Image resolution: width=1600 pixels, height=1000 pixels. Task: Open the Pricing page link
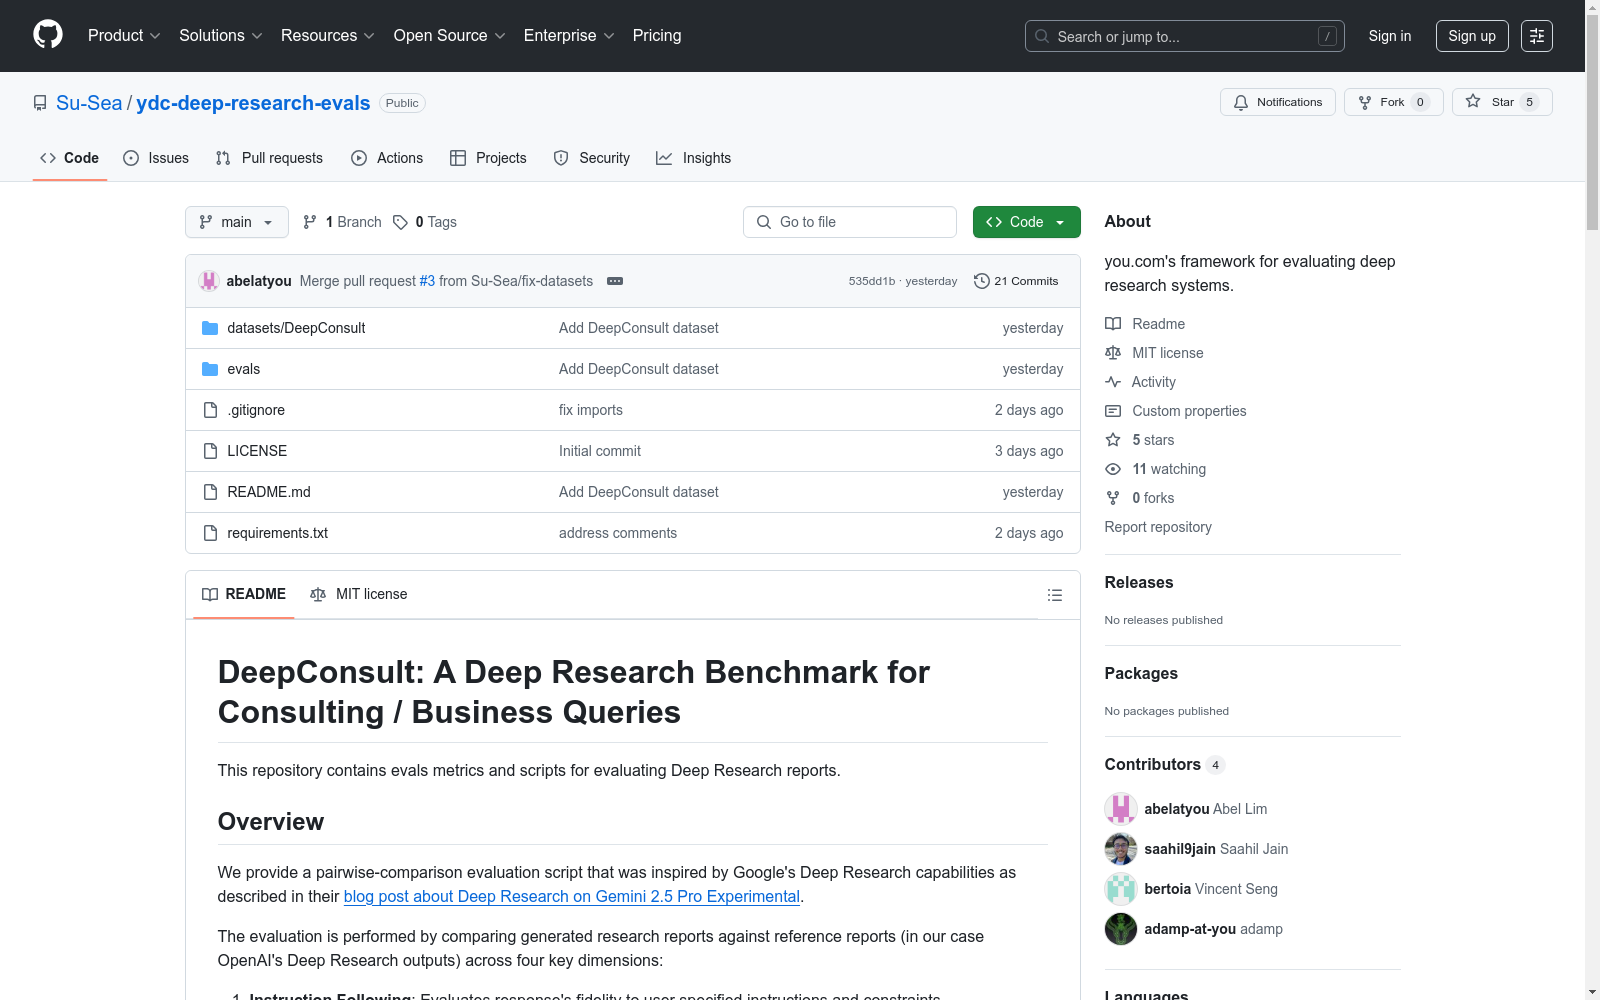point(657,36)
